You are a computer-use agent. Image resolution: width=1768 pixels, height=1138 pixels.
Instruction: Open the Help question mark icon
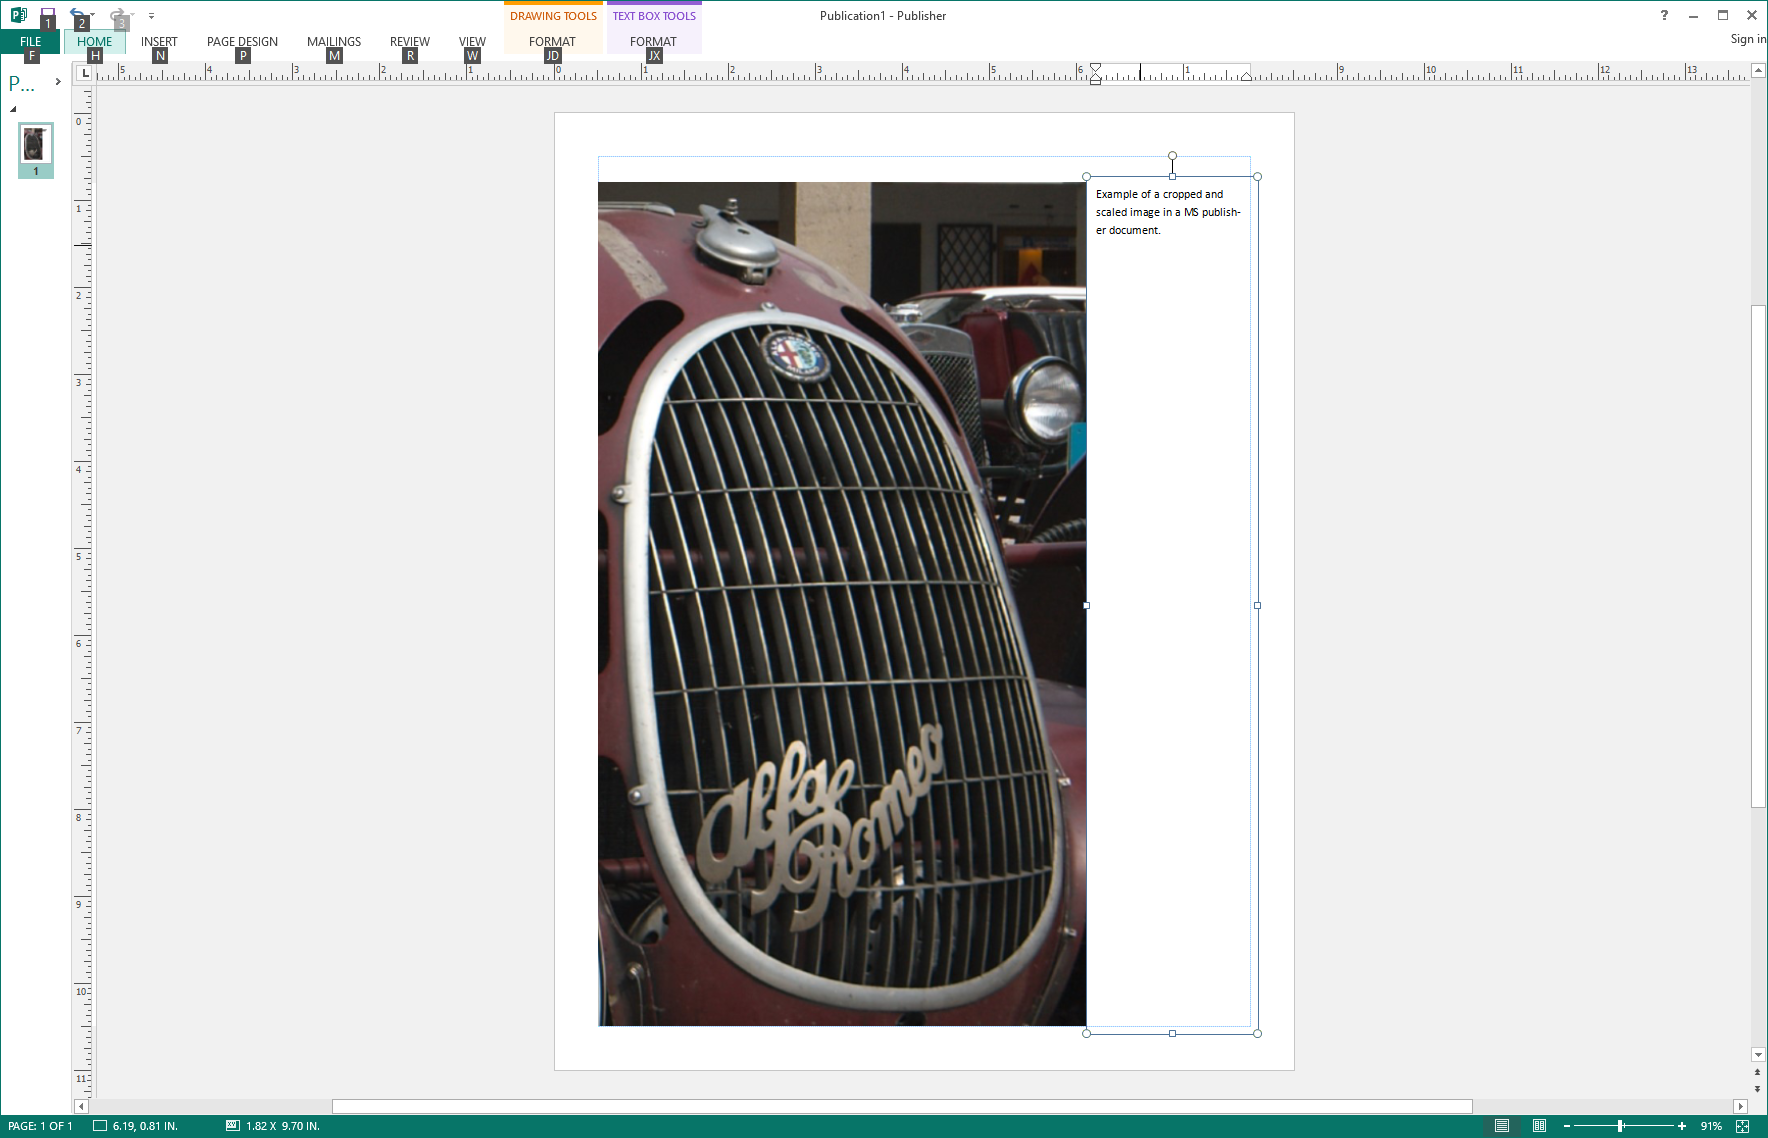(1664, 15)
